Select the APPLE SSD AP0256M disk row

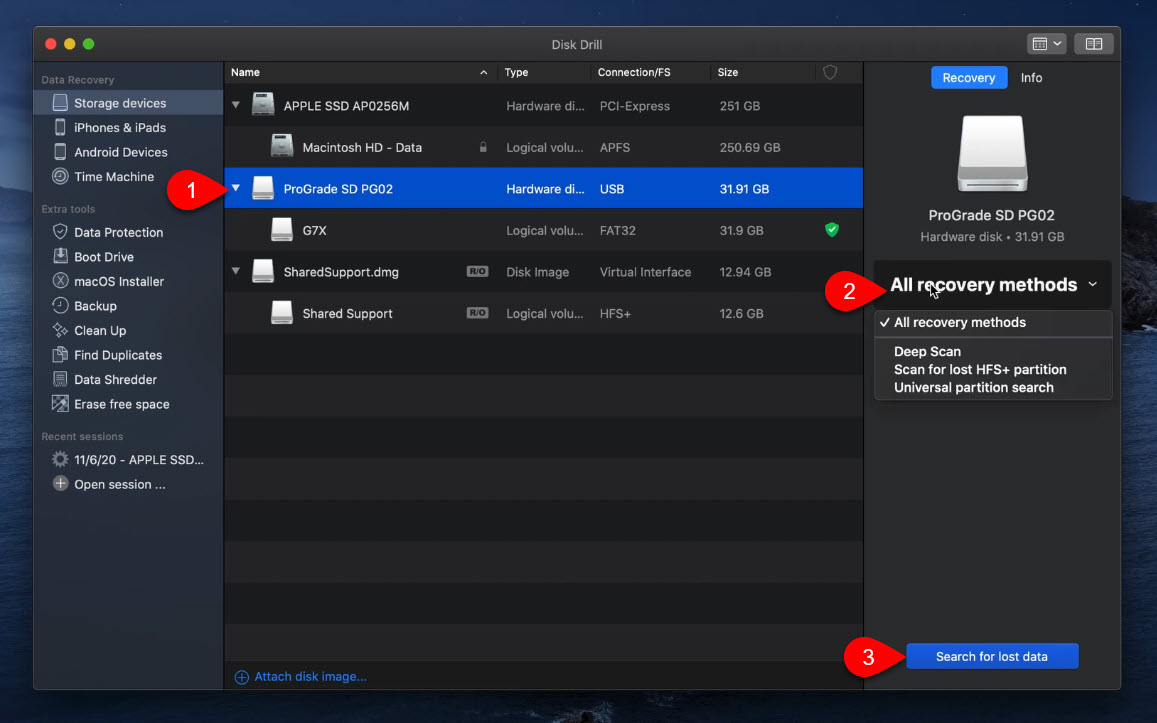tap(544, 105)
